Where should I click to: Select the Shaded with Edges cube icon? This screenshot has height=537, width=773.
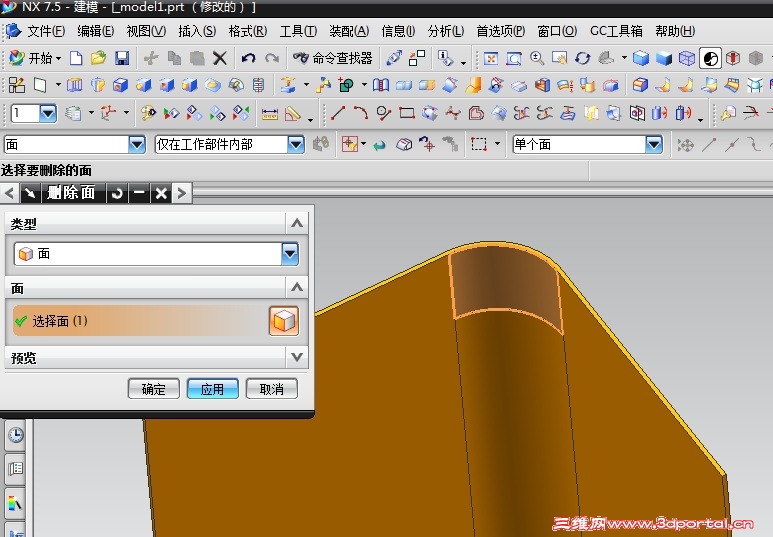[640, 59]
